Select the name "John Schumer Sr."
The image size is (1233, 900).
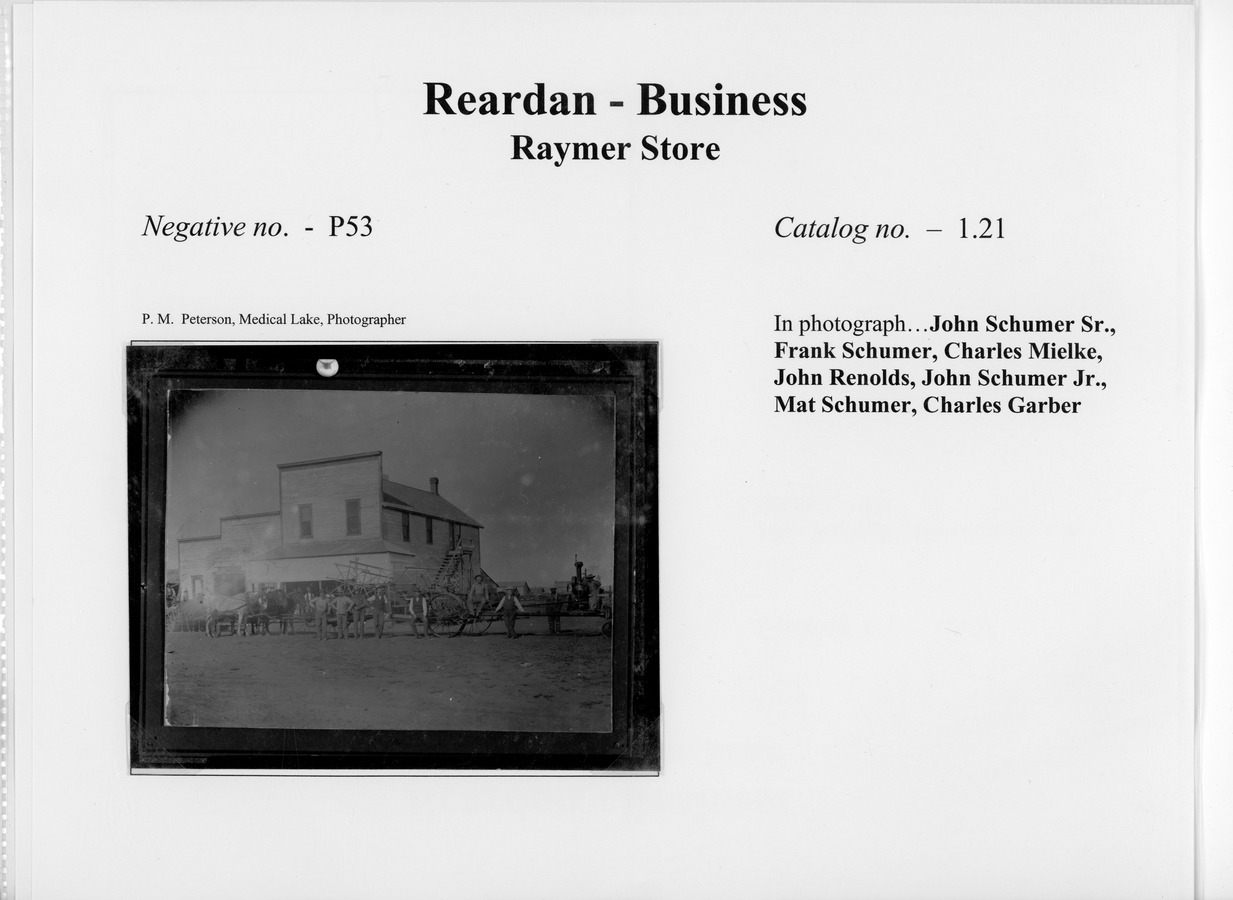(x=1022, y=325)
